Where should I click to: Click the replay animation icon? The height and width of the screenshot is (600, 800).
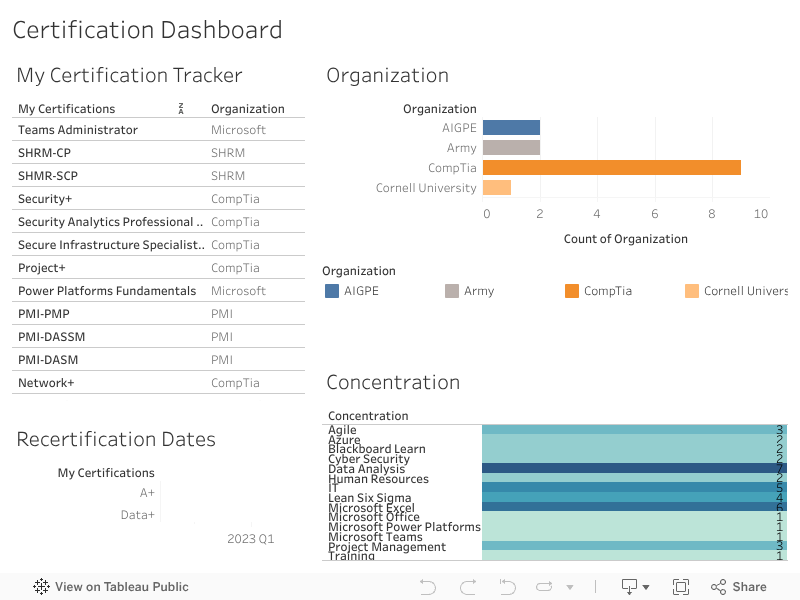544,587
